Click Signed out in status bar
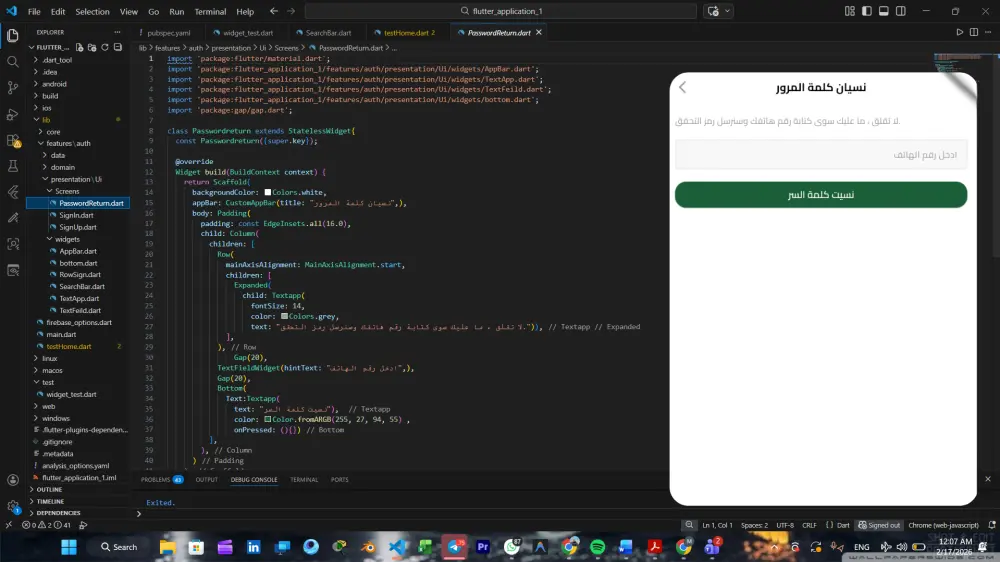Viewport: 1000px width, 562px height. click(x=879, y=525)
